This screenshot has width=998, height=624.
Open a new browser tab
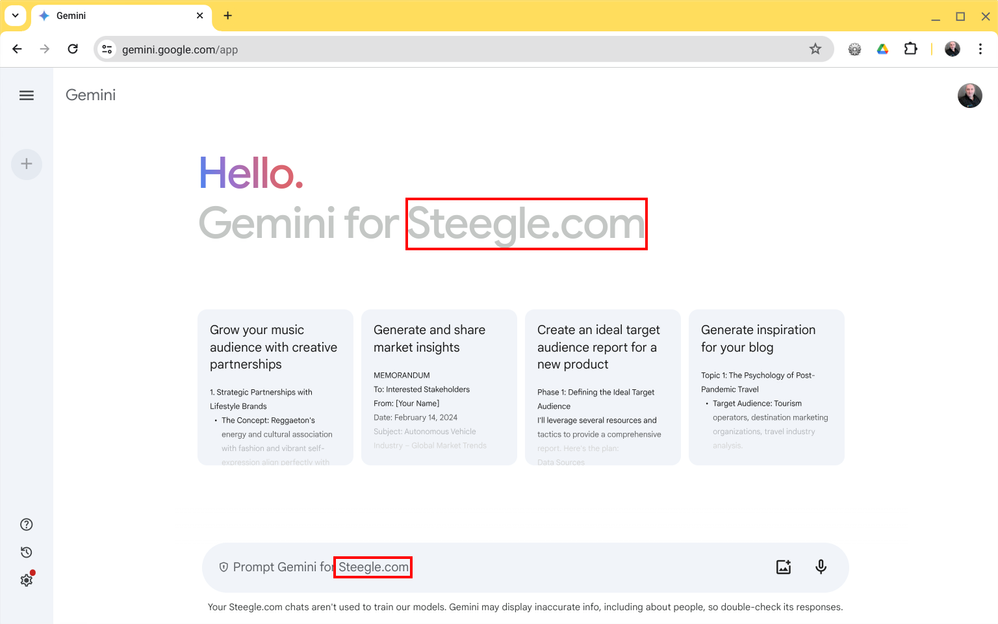click(228, 16)
